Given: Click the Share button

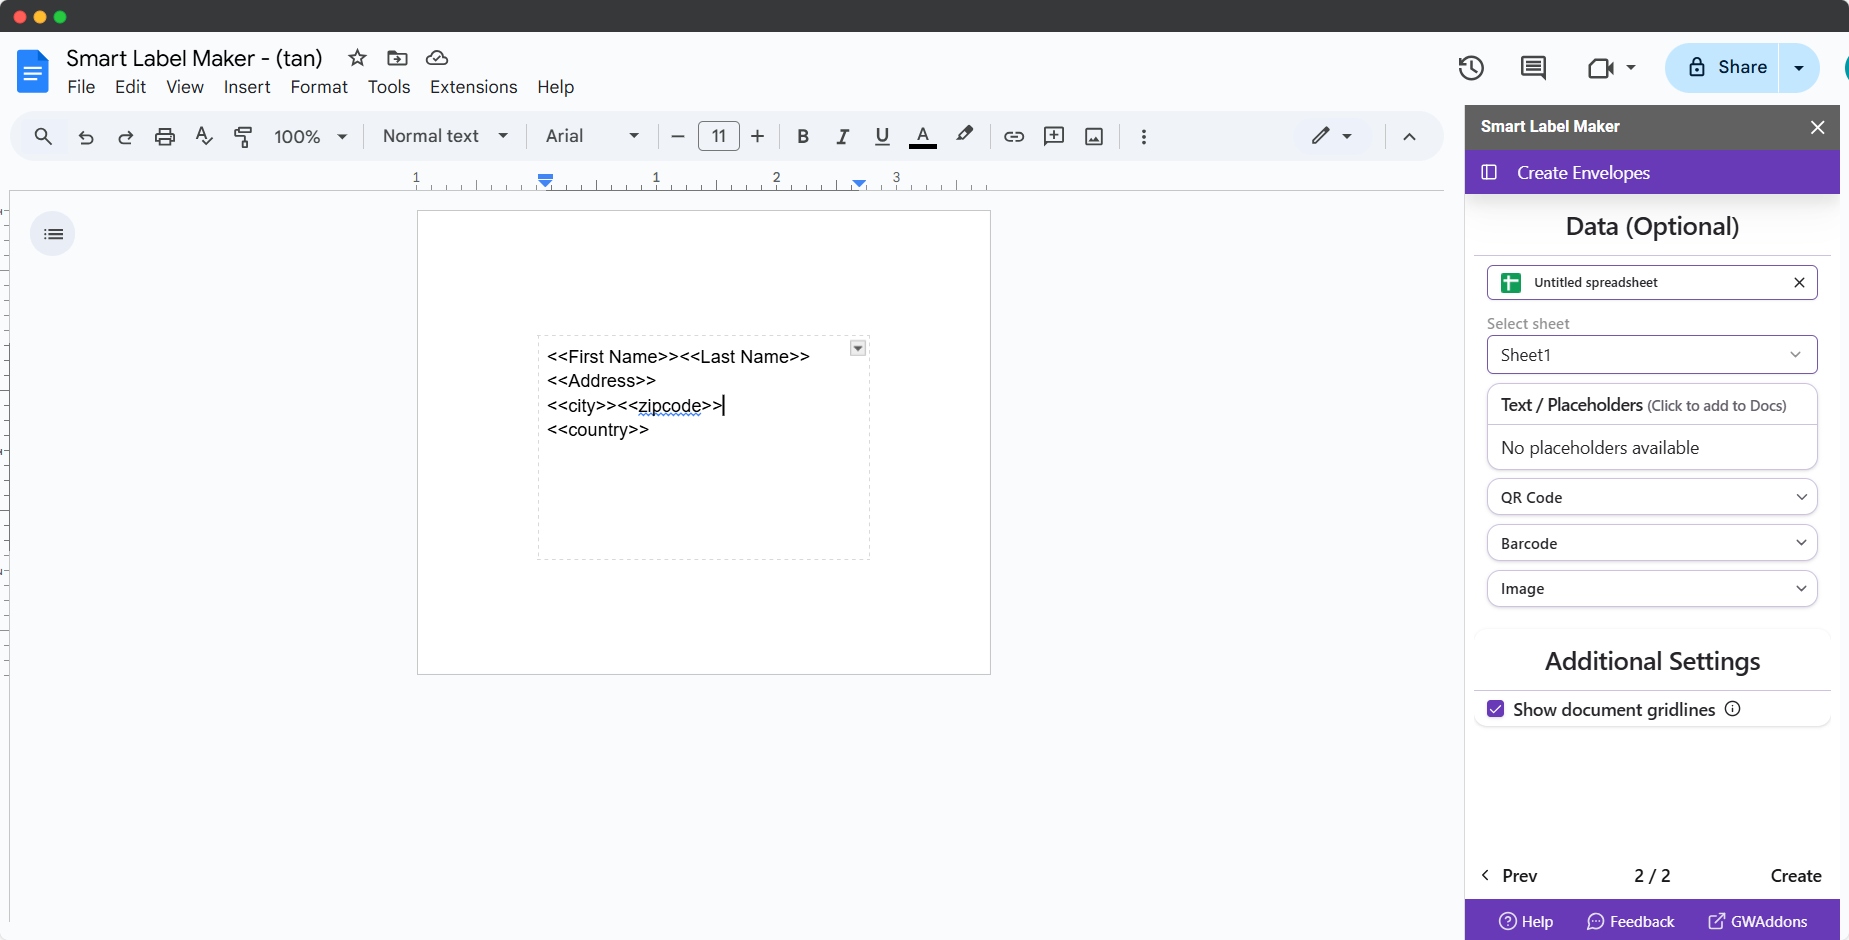Looking at the screenshot, I should (1722, 68).
